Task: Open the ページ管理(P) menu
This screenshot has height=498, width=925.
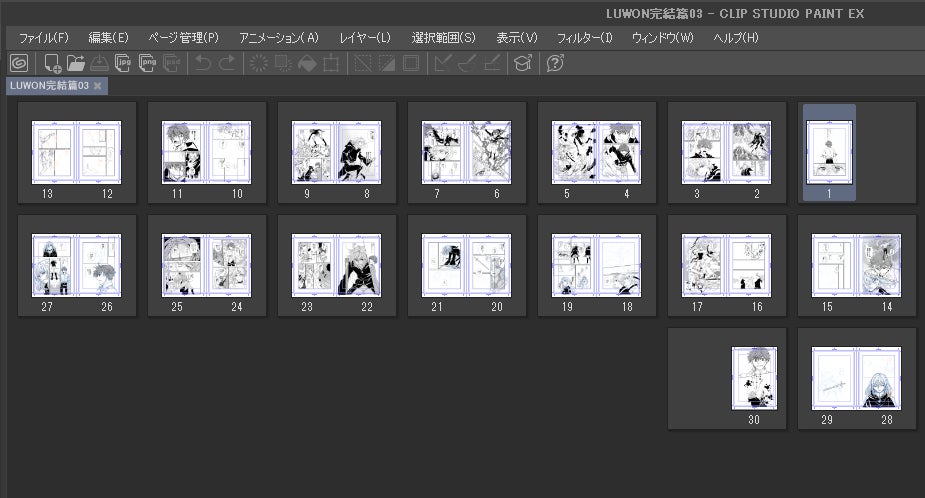Action: tap(183, 38)
